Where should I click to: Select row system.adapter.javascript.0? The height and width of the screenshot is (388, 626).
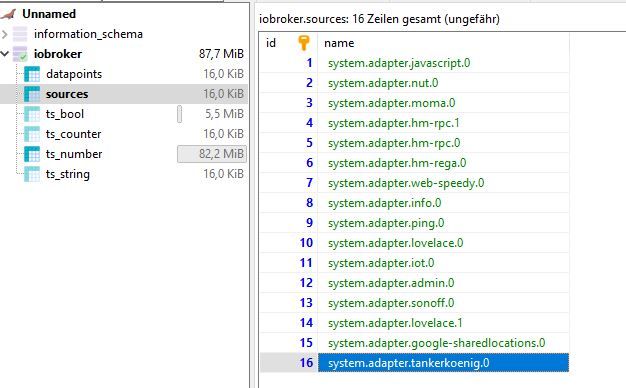[414, 63]
